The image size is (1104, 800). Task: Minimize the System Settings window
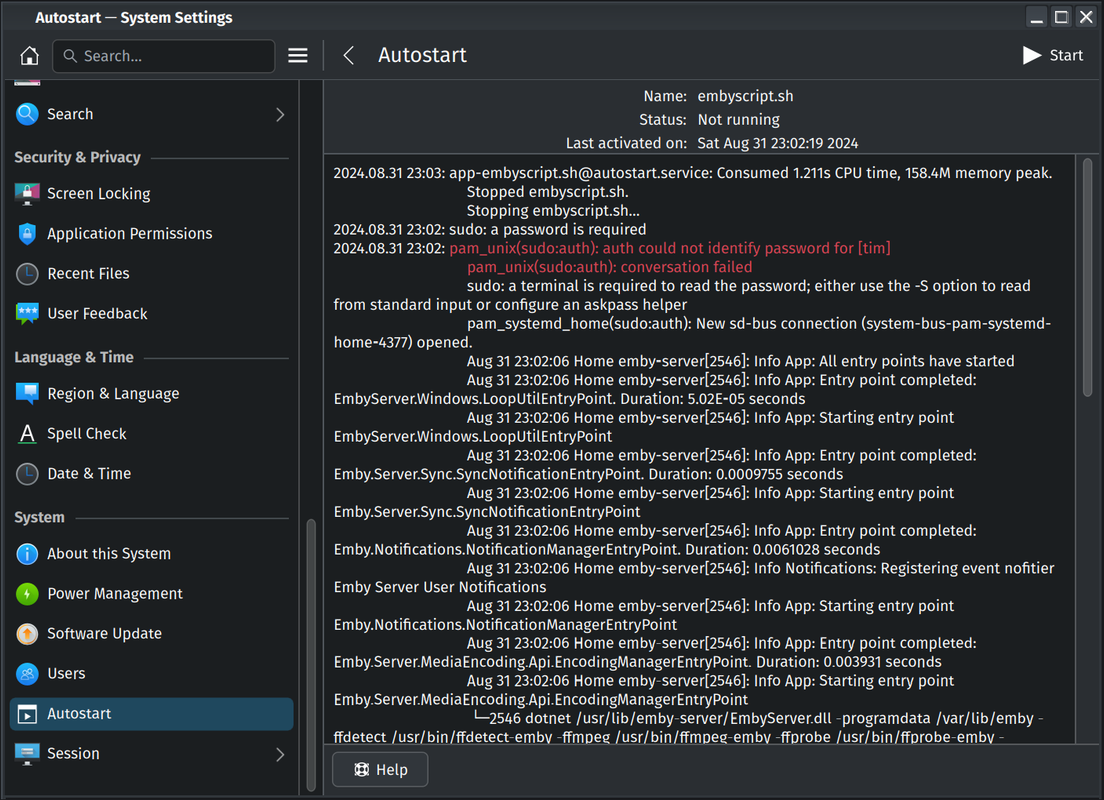pyautogui.click(x=1036, y=18)
